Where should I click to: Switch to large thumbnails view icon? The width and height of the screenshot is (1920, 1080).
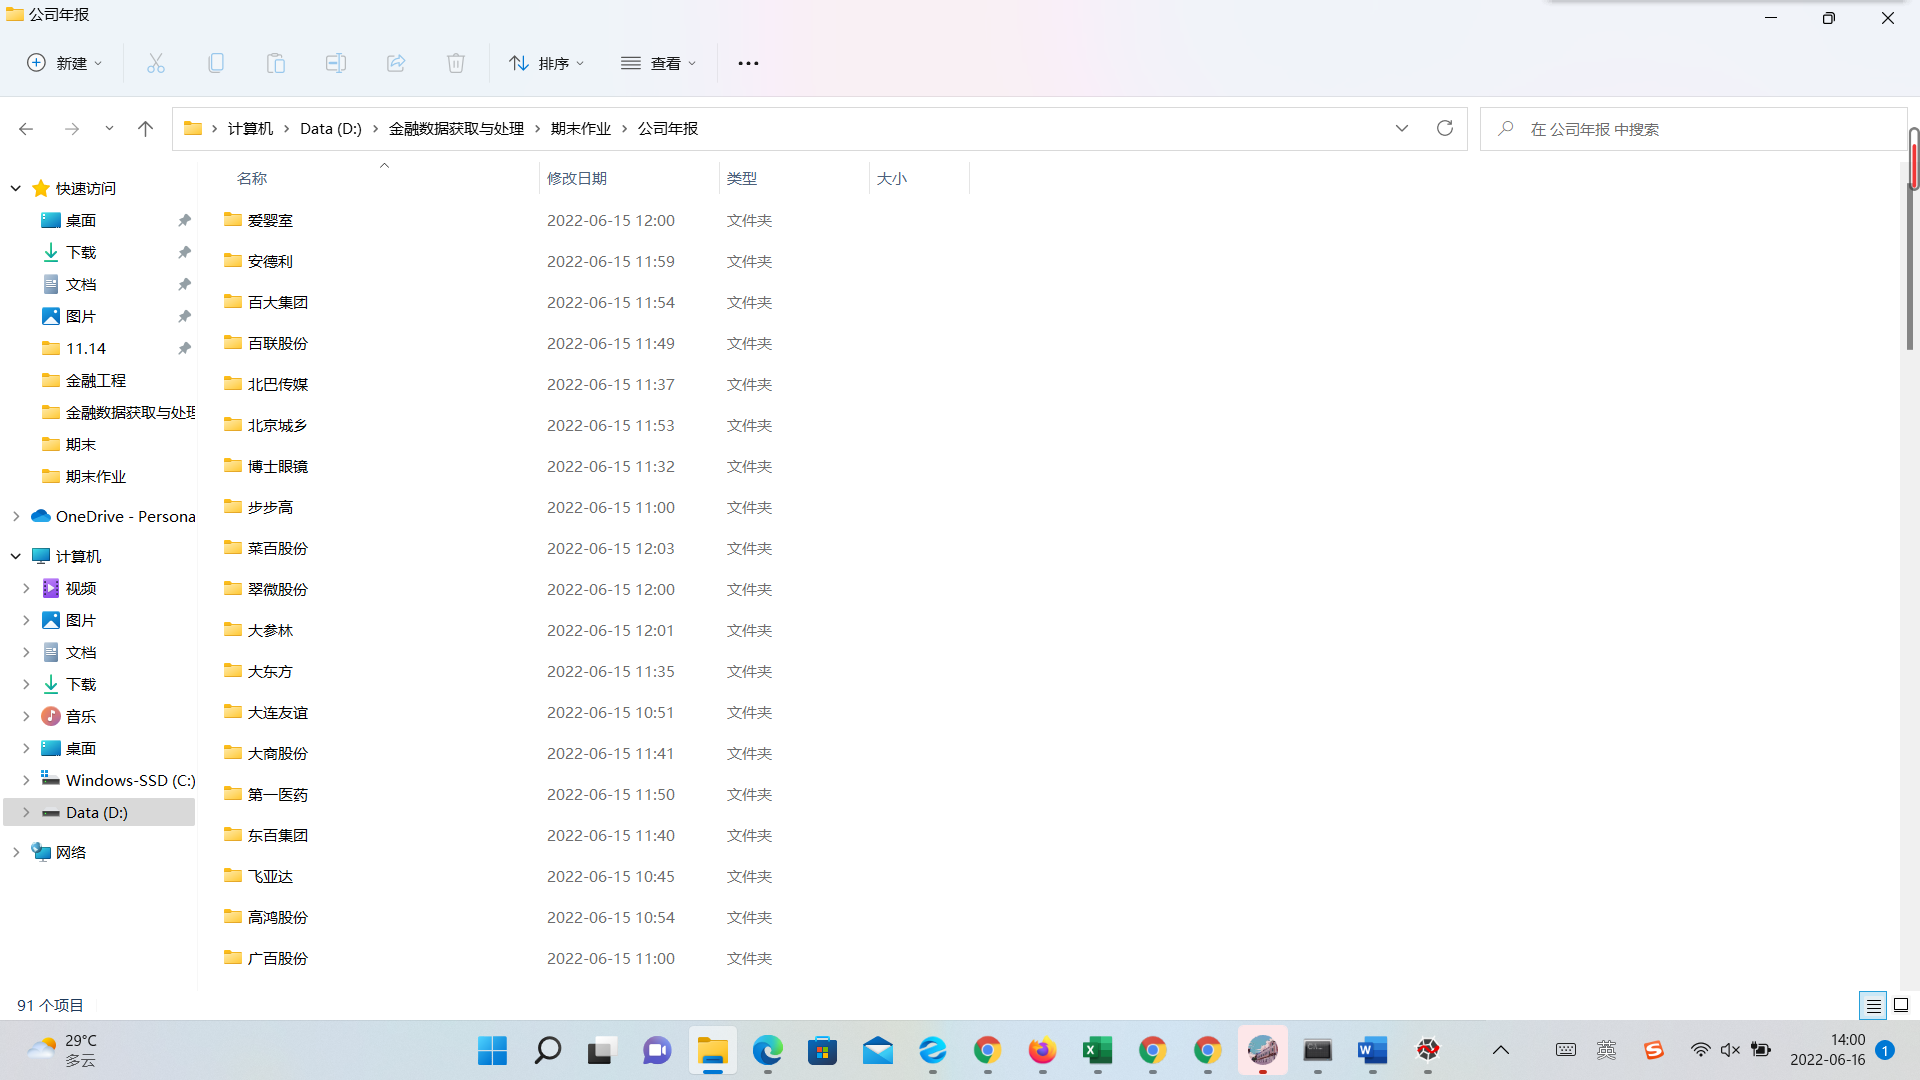tap(1901, 1005)
